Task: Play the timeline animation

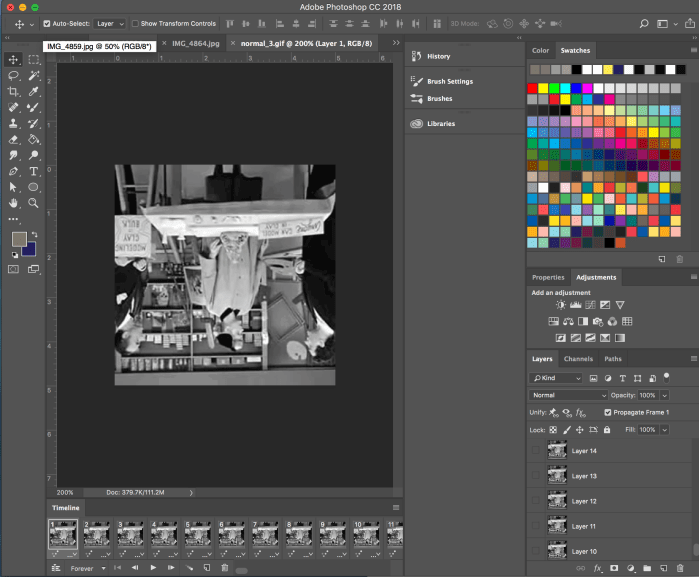Action: coord(153,568)
